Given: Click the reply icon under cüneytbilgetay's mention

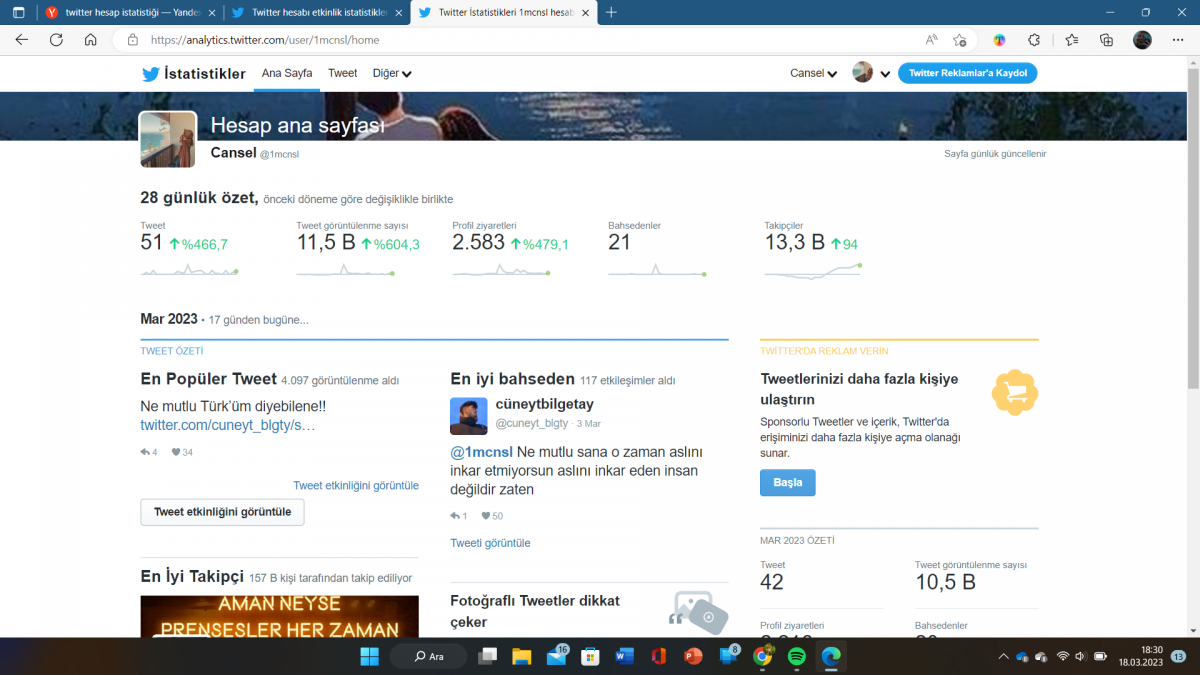Looking at the screenshot, I should pyautogui.click(x=455, y=516).
